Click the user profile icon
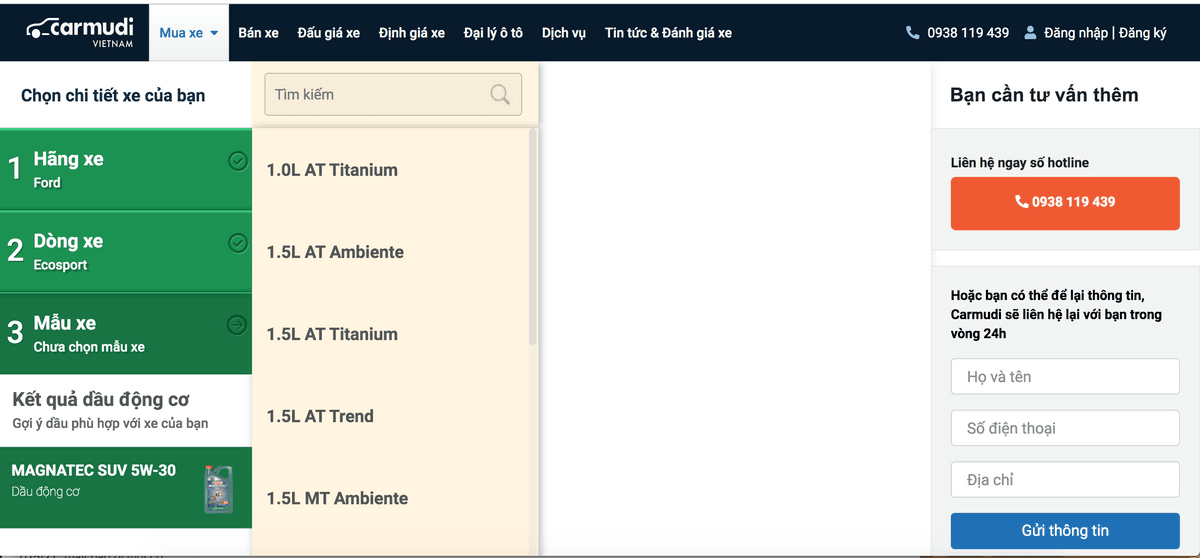Image resolution: width=1200 pixels, height=558 pixels. (x=1030, y=33)
